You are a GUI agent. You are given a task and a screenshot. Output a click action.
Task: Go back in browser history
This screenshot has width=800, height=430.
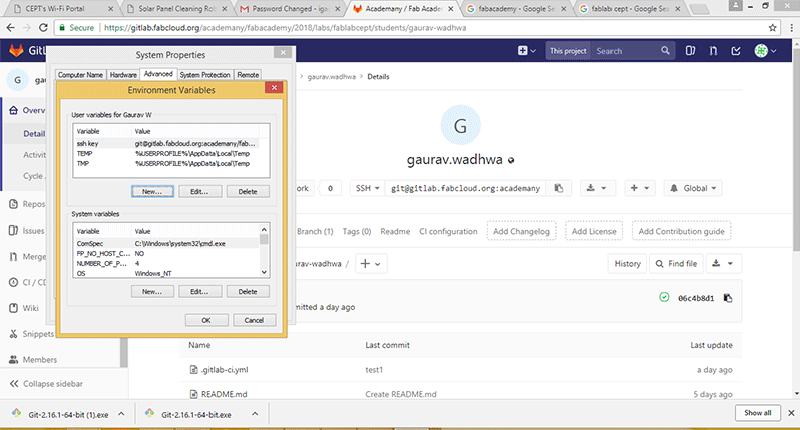click(x=10, y=28)
